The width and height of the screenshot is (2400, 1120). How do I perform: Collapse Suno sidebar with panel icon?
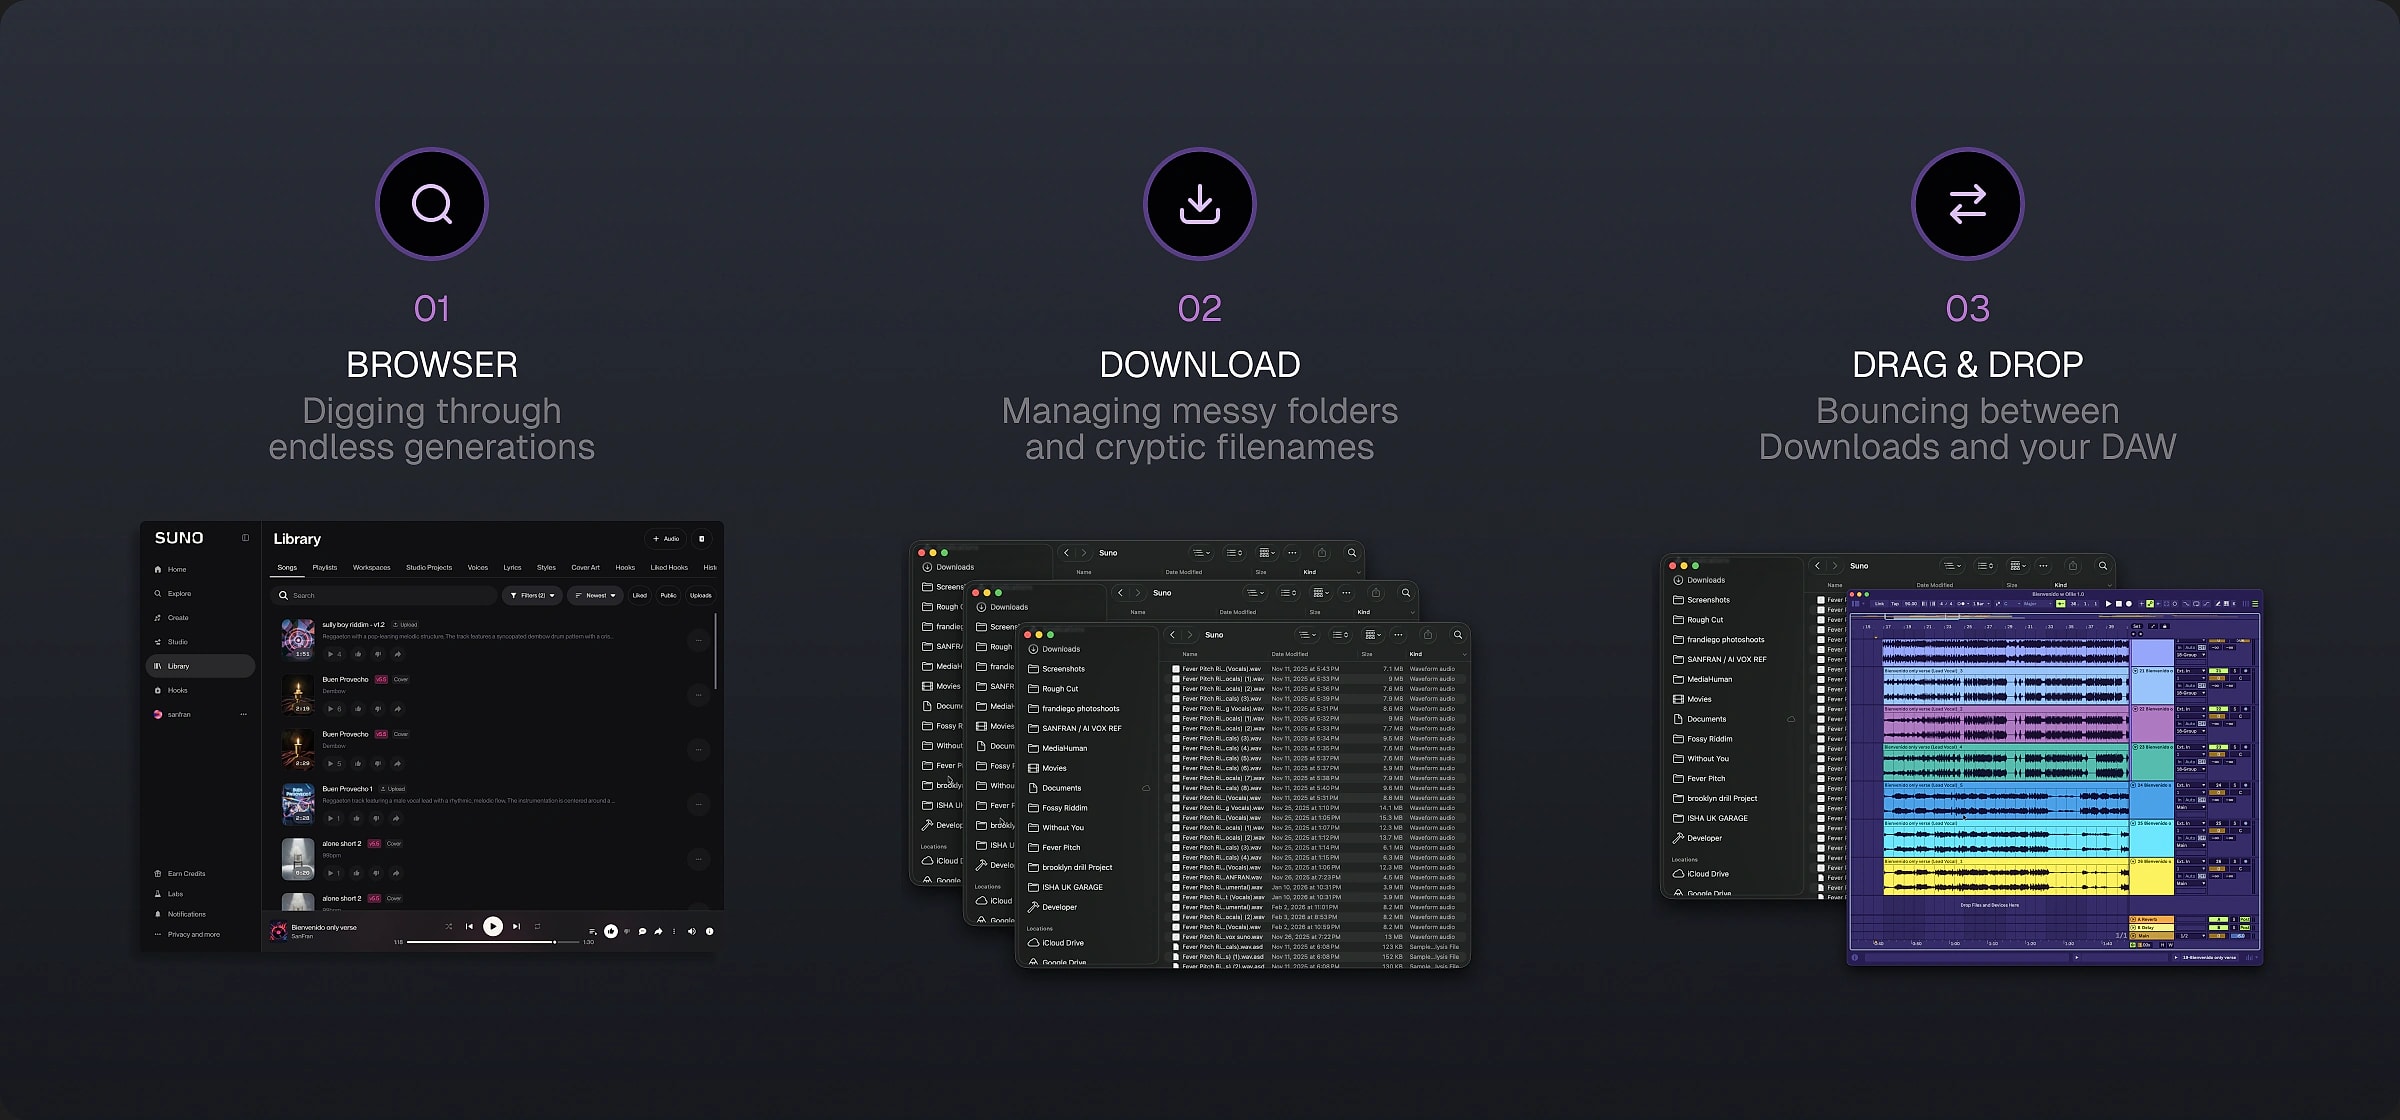tap(245, 538)
